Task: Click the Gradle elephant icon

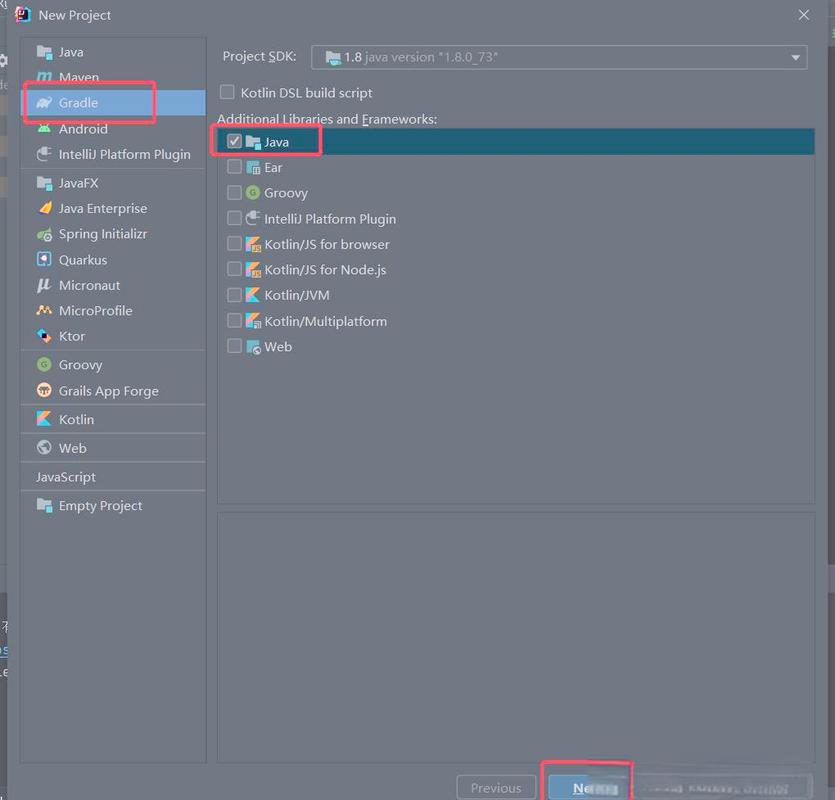Action: point(44,102)
